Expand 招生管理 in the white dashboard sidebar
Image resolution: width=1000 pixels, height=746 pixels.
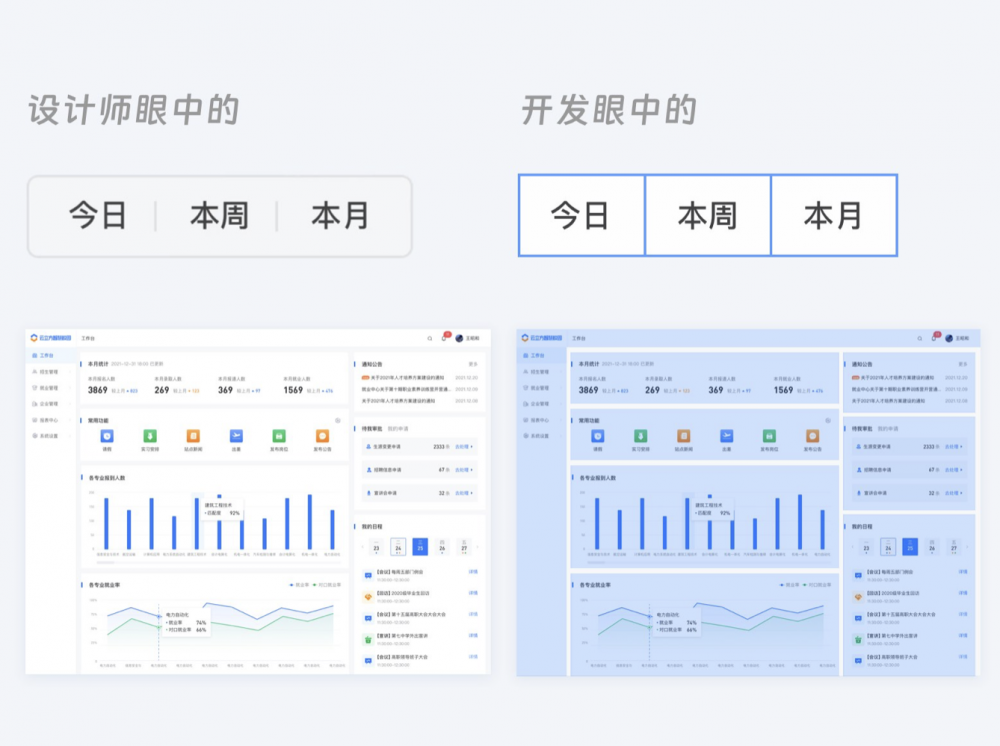[x=50, y=371]
